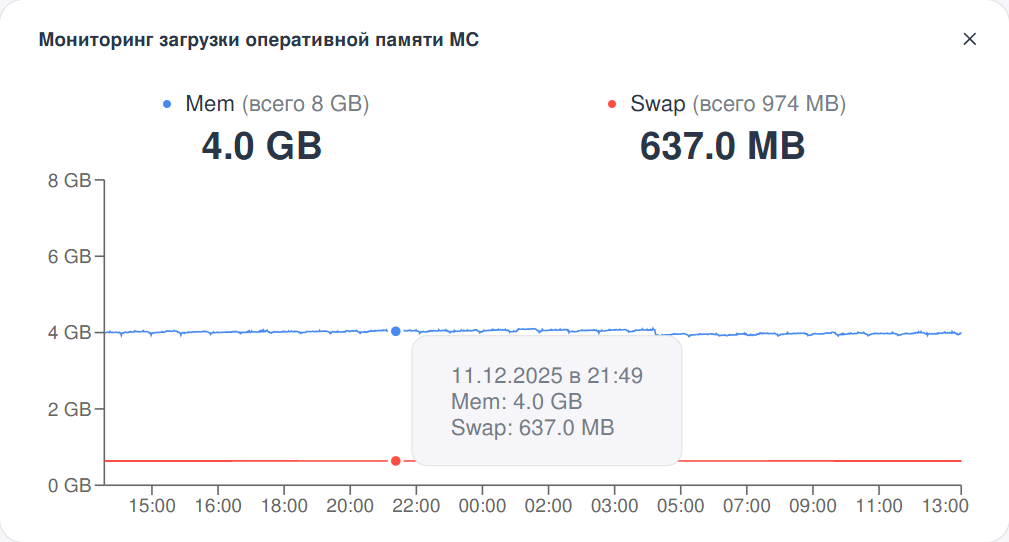
Task: Click the dialog title about memory monitoring
Action: coord(258,40)
